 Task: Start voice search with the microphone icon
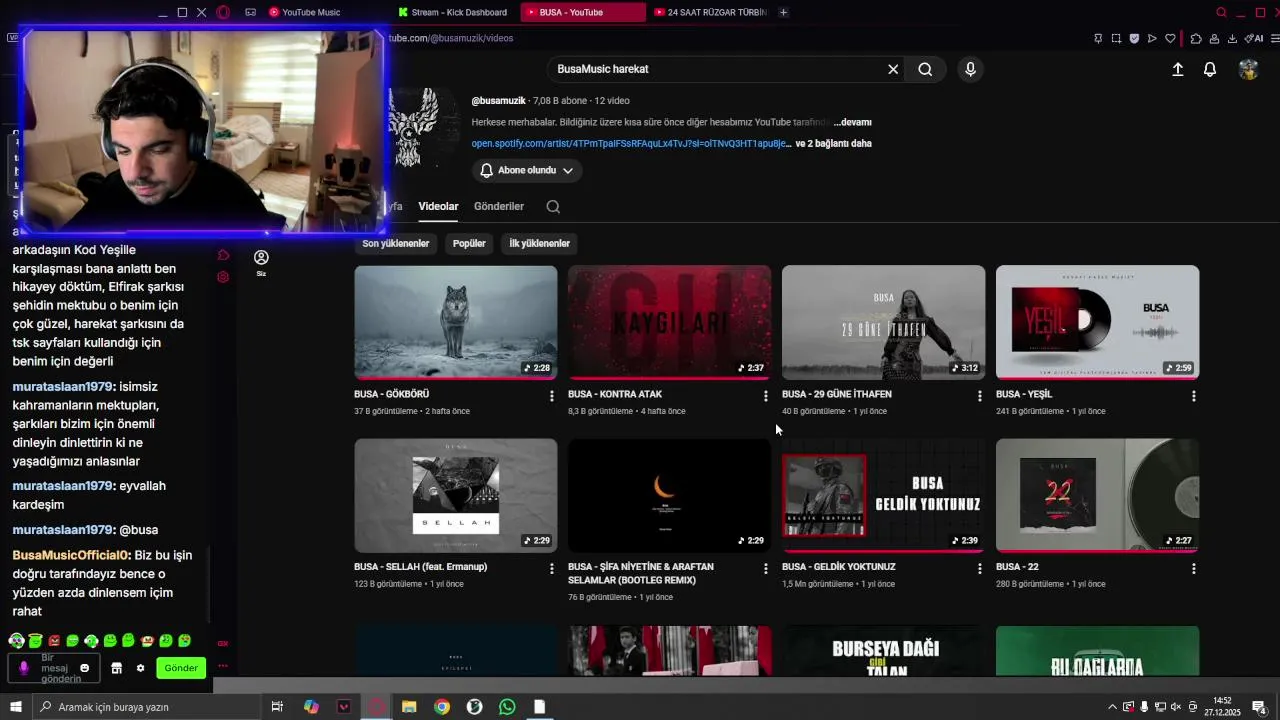click(x=969, y=69)
